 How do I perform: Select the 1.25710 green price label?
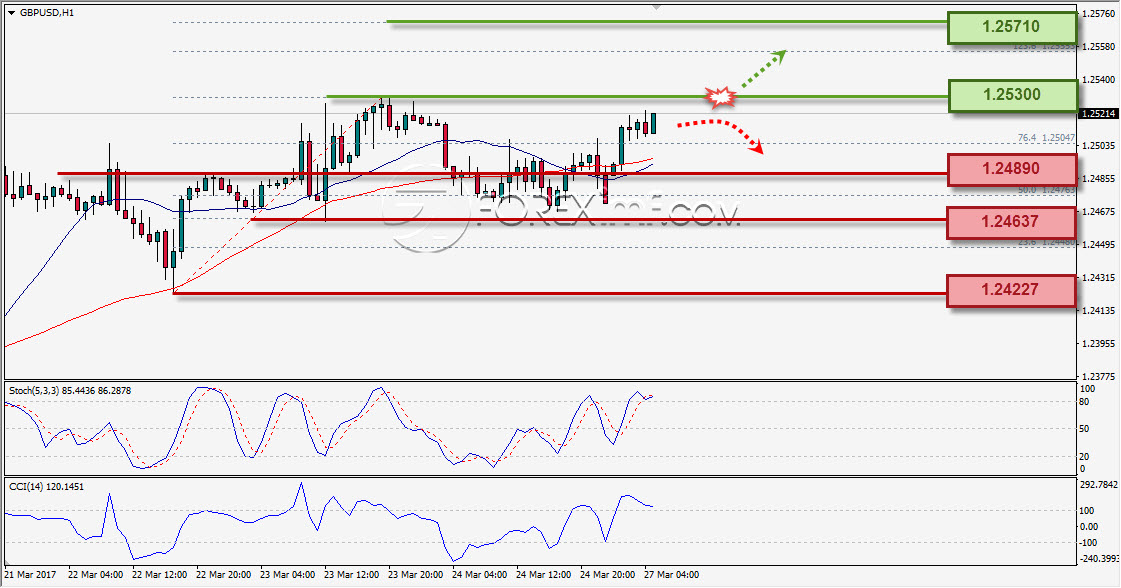click(1012, 27)
